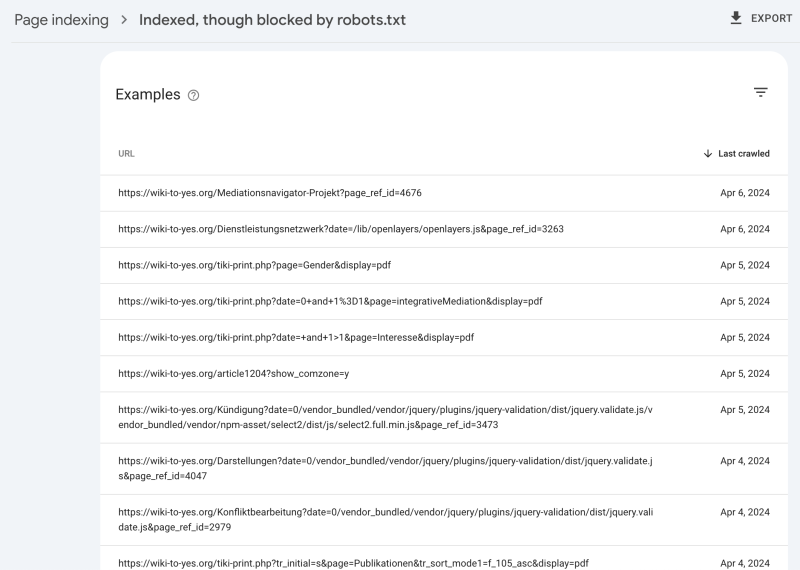Image resolution: width=800 pixels, height=570 pixels.
Task: Click the Export download icon
Action: click(x=737, y=18)
